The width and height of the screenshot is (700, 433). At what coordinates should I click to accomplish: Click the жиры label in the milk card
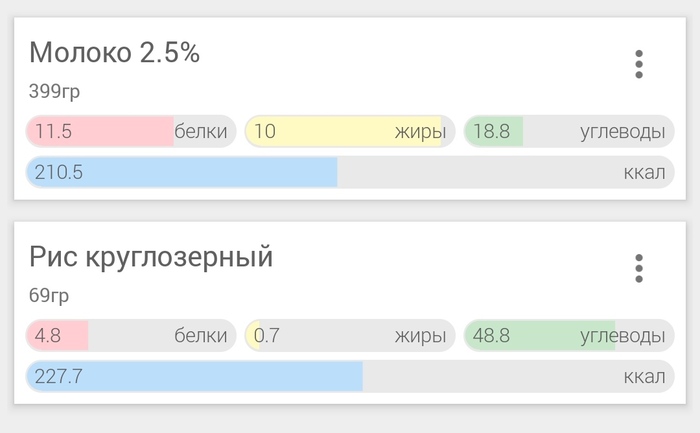(420, 131)
